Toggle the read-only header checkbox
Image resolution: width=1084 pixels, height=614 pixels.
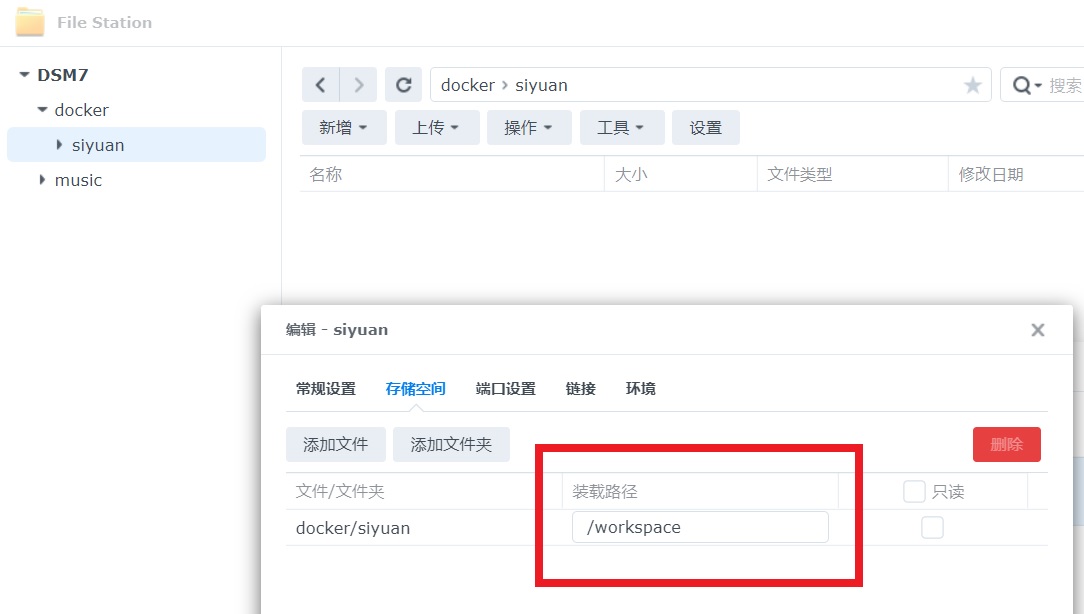click(x=913, y=491)
